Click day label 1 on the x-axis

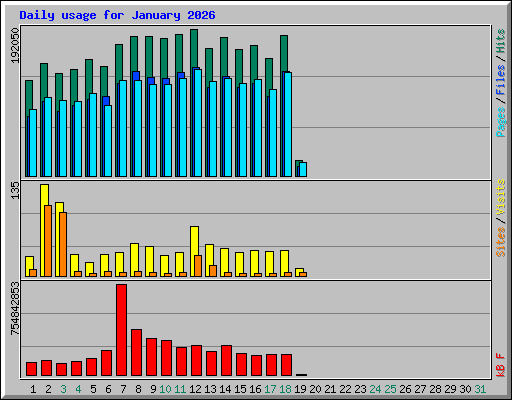33,389
